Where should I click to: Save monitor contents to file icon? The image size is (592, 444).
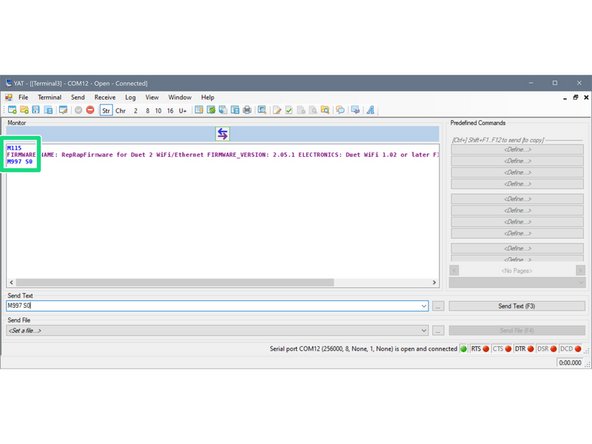235,110
